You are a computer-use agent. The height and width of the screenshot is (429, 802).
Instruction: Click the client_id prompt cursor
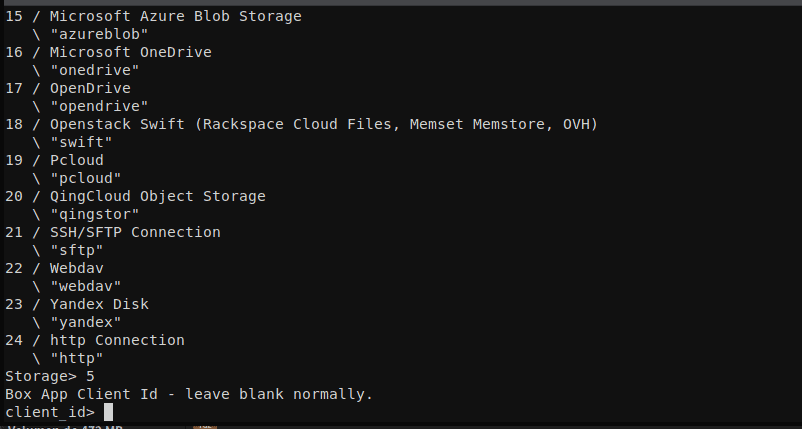click(x=108, y=412)
